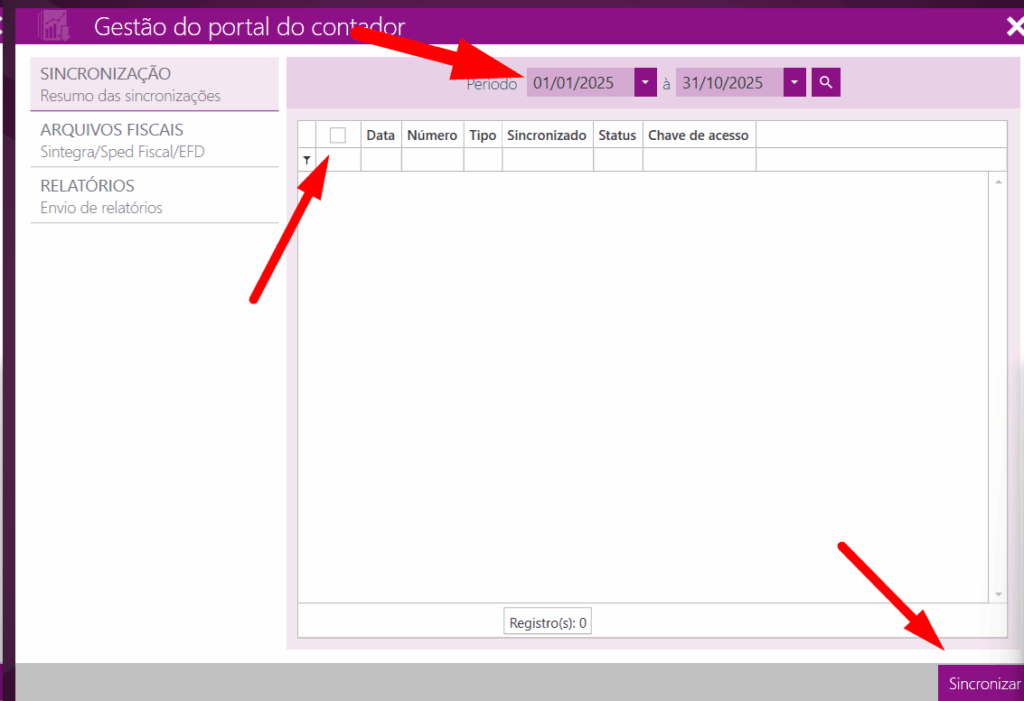Tick the select-all checkbox in the grid header
Image resolution: width=1024 pixels, height=701 pixels.
point(338,135)
